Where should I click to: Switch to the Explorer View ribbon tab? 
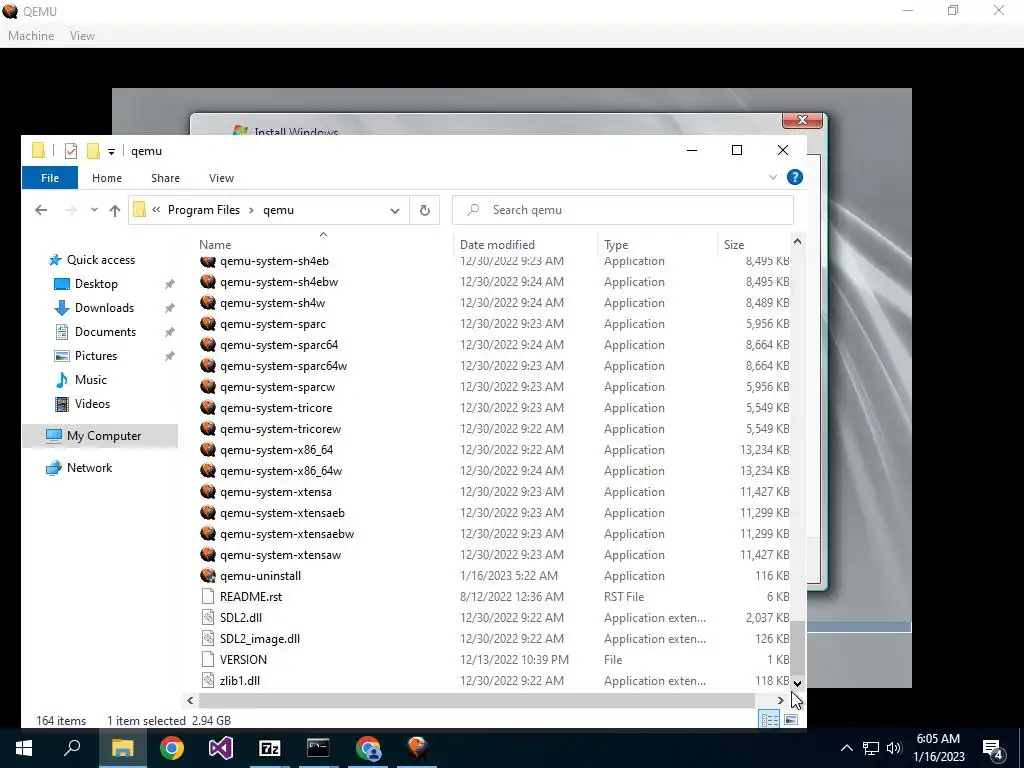pyautogui.click(x=221, y=178)
